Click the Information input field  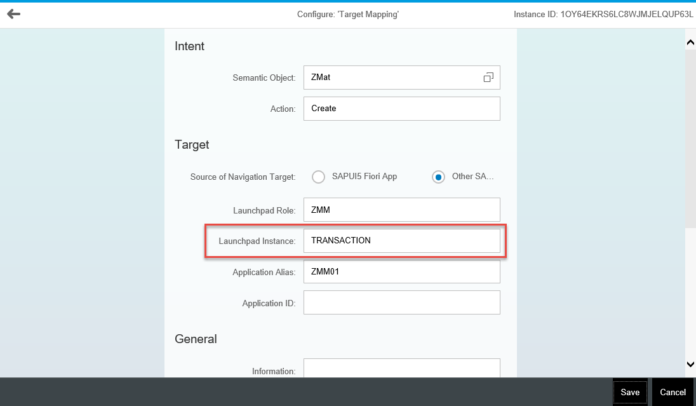pyautogui.click(x=402, y=368)
